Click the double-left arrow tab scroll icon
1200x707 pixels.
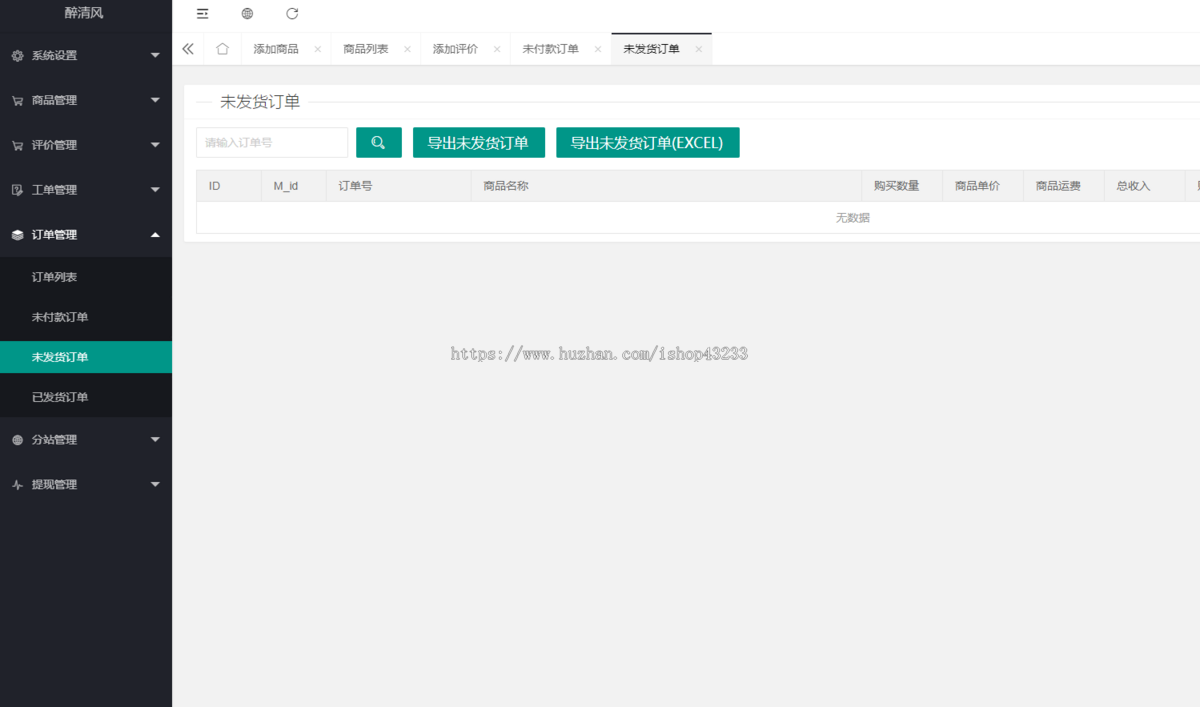click(188, 49)
